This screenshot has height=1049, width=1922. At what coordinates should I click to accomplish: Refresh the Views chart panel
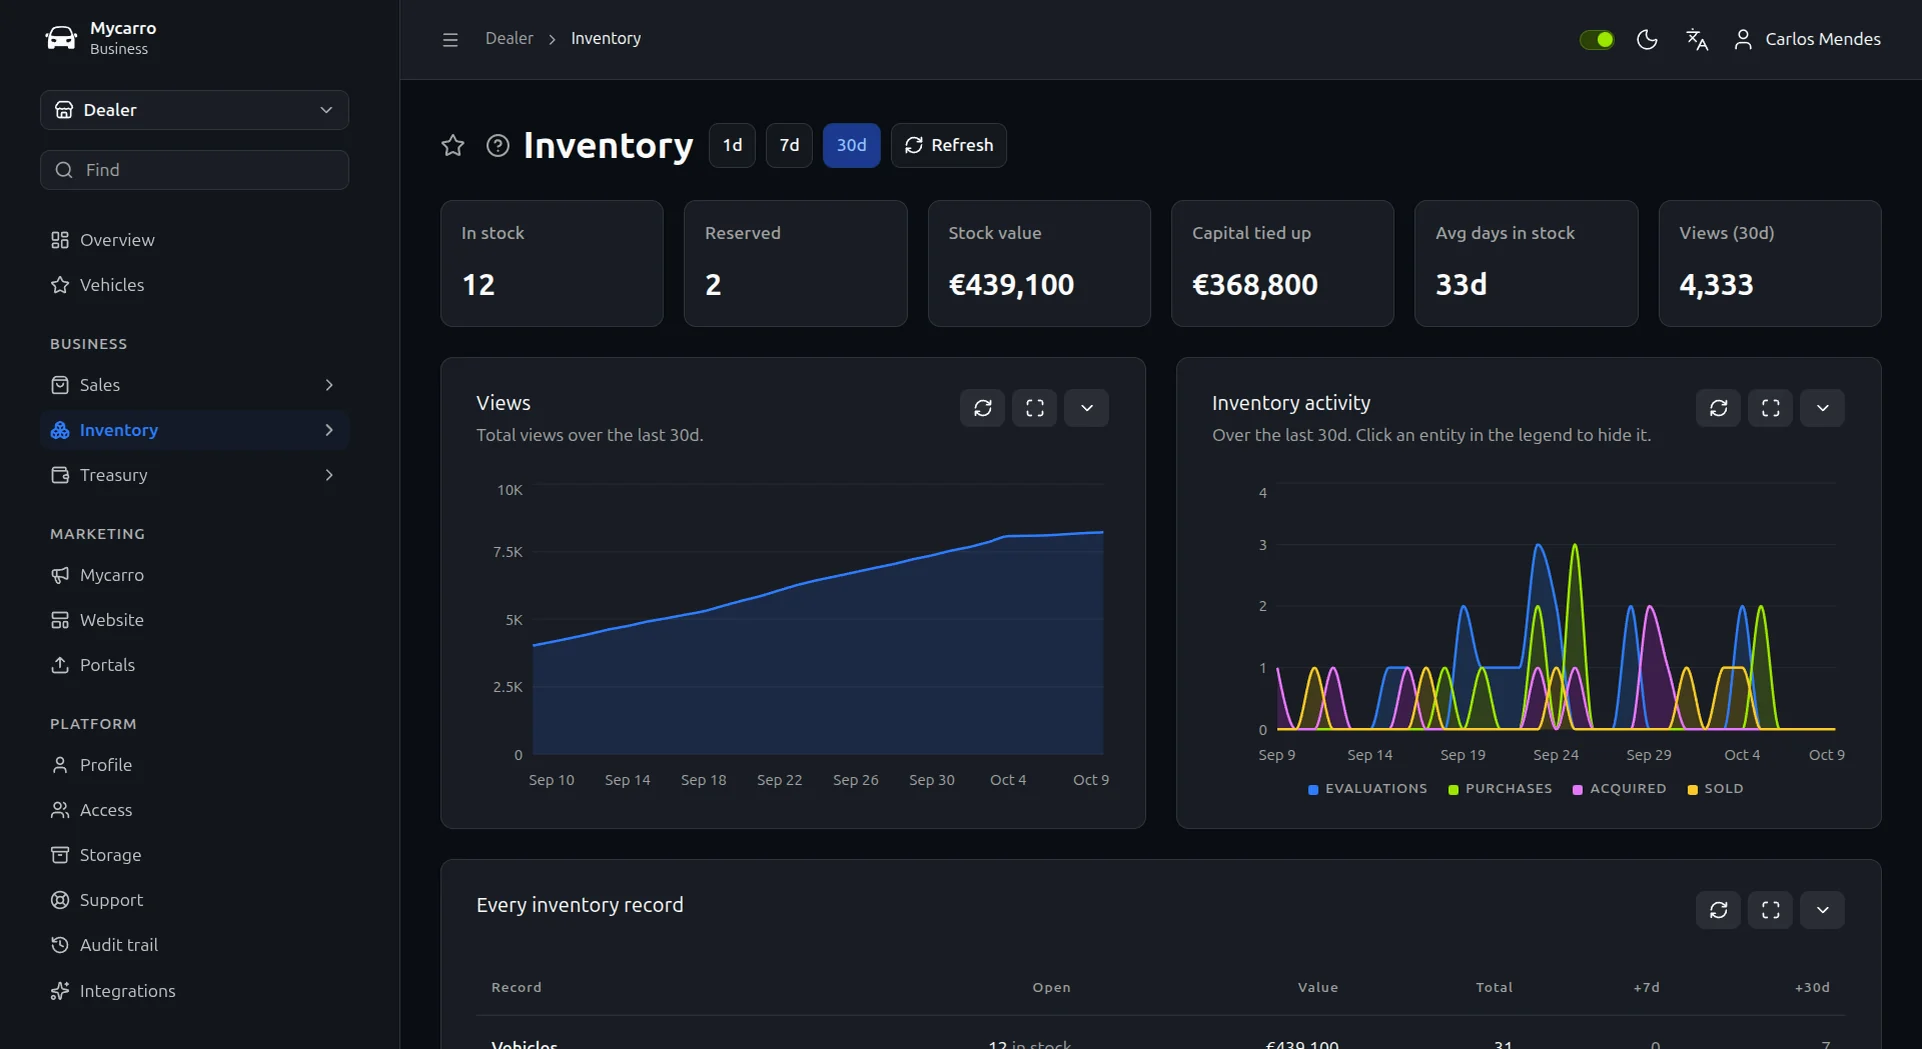[x=983, y=408]
